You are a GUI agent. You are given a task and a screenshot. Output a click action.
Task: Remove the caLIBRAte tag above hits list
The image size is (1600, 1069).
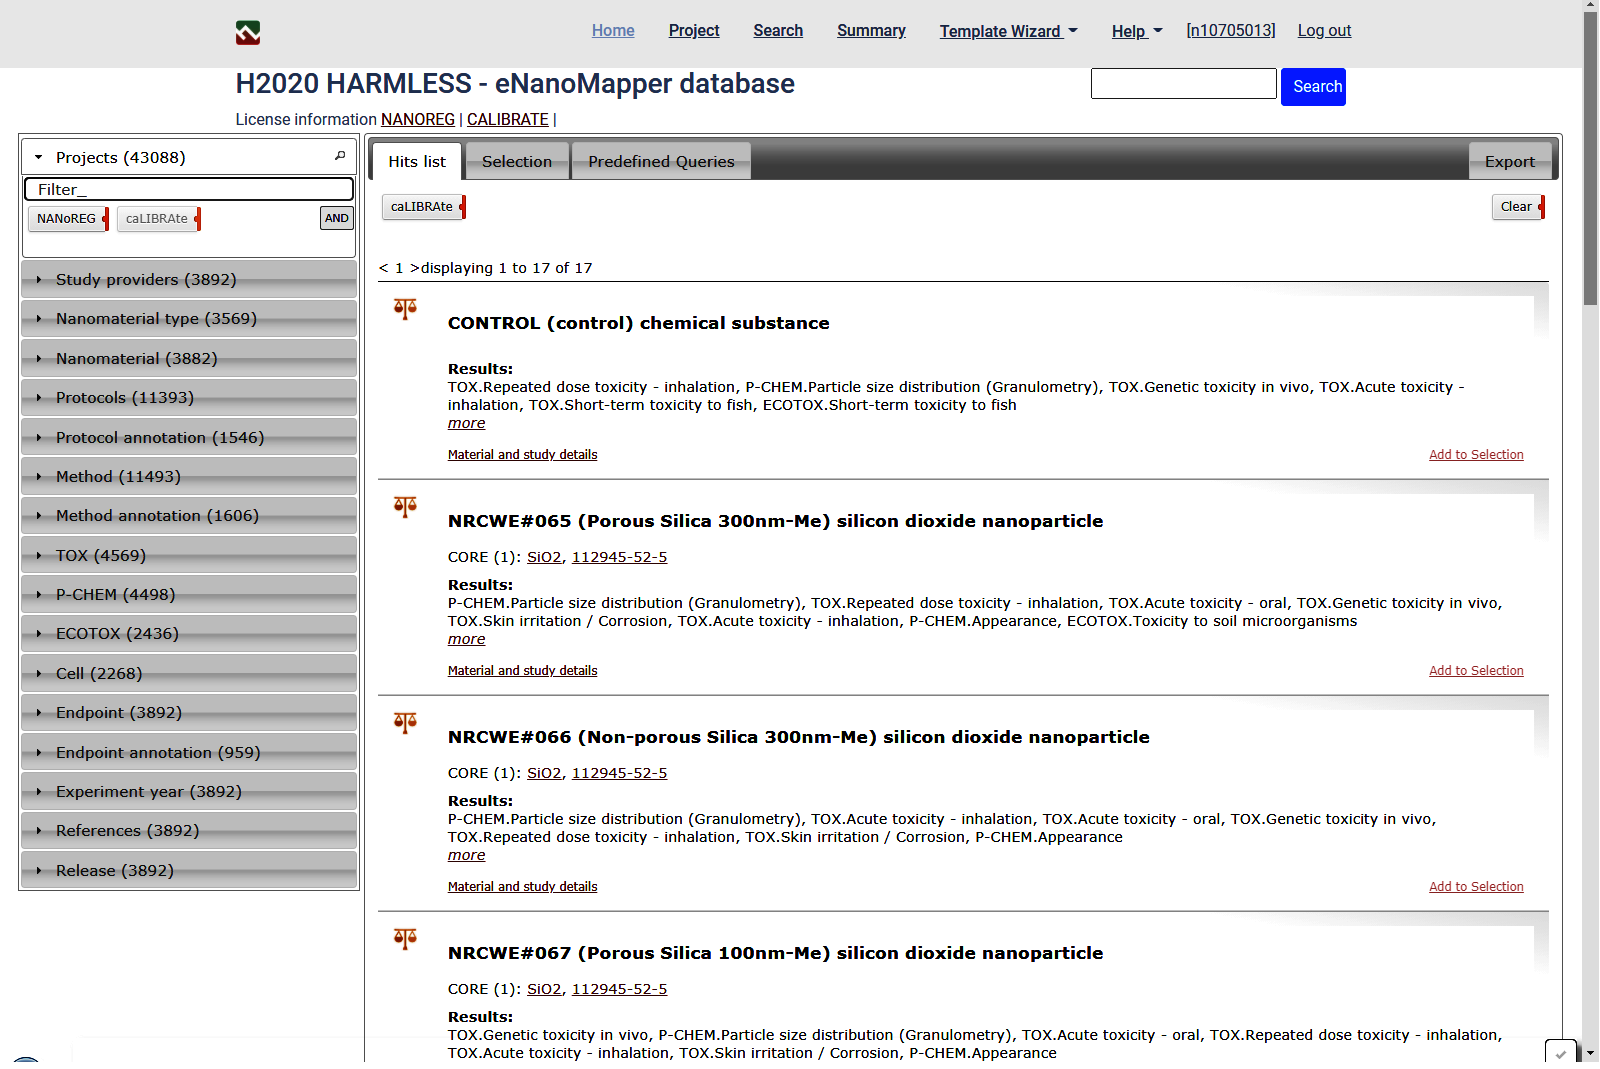[463, 207]
